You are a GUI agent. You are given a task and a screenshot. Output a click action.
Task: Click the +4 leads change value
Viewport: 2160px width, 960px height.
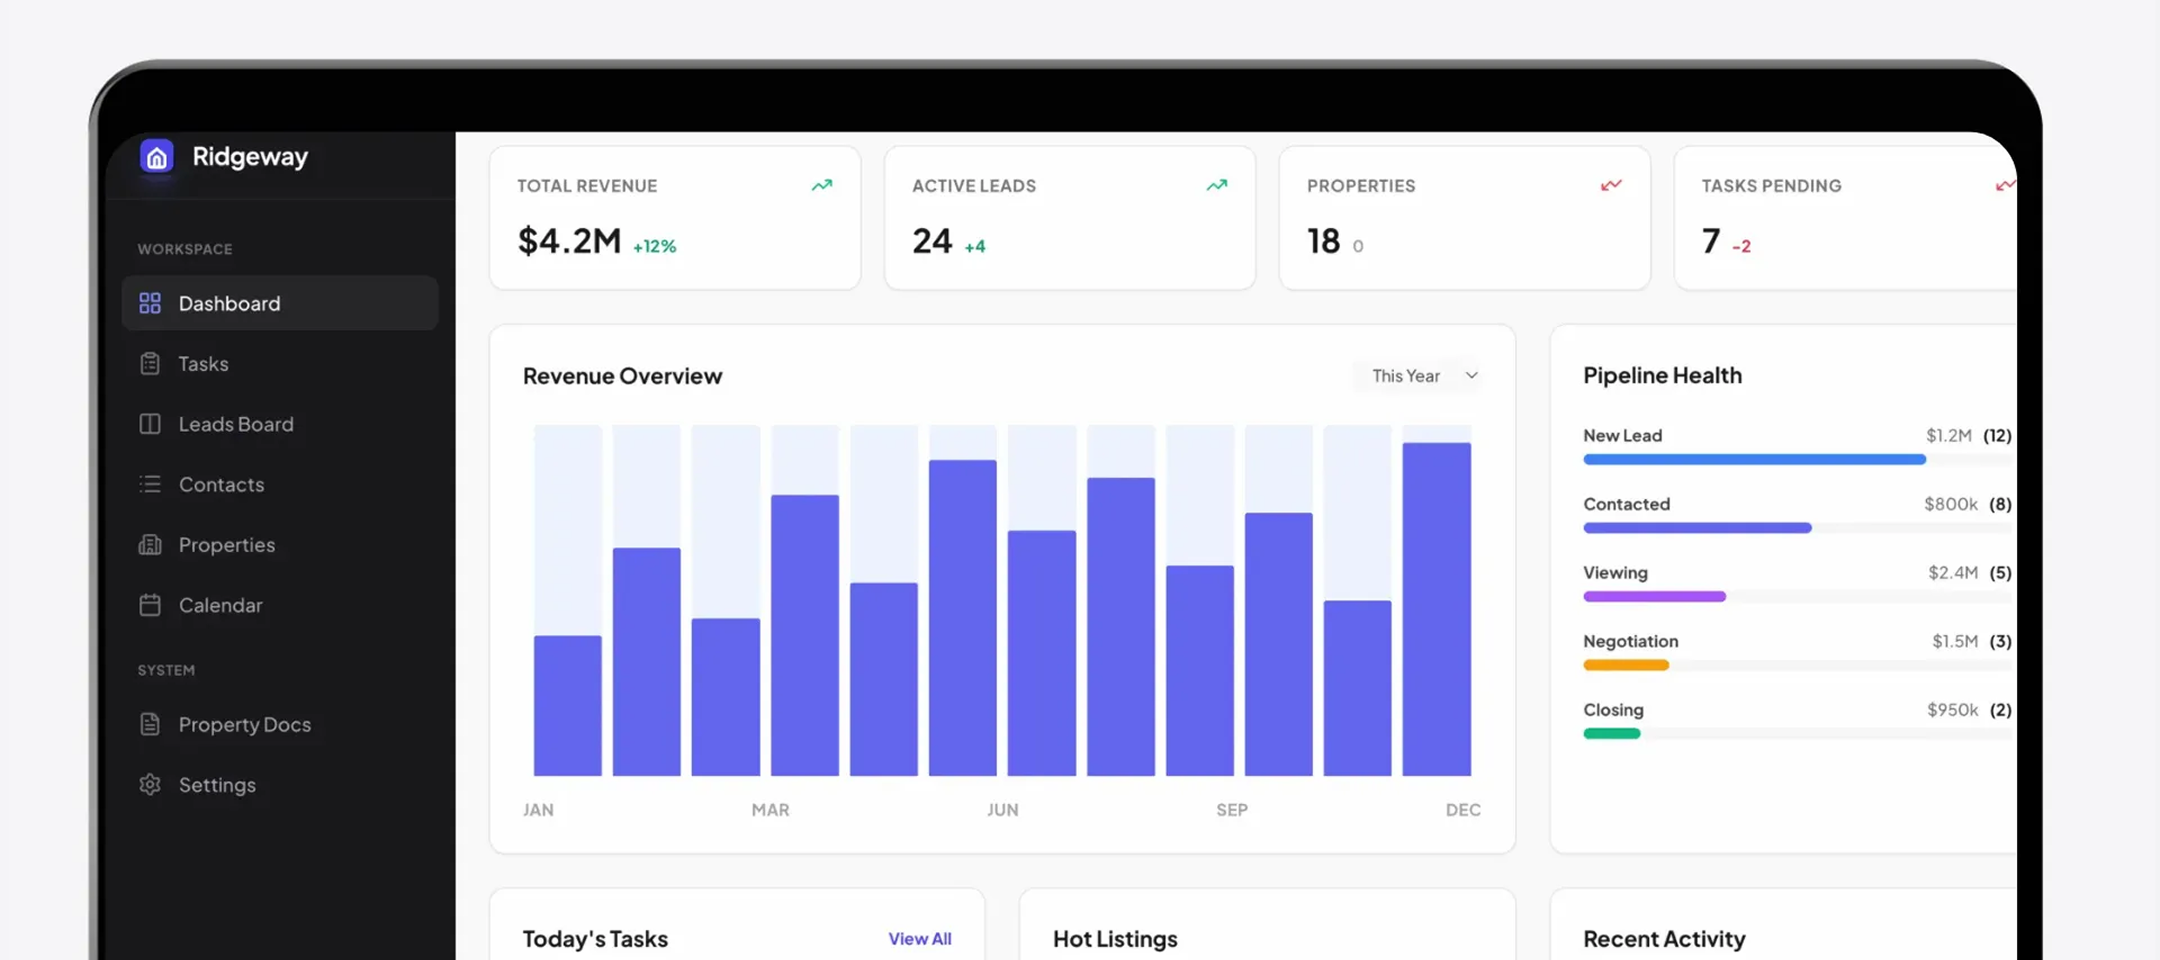[x=975, y=246]
